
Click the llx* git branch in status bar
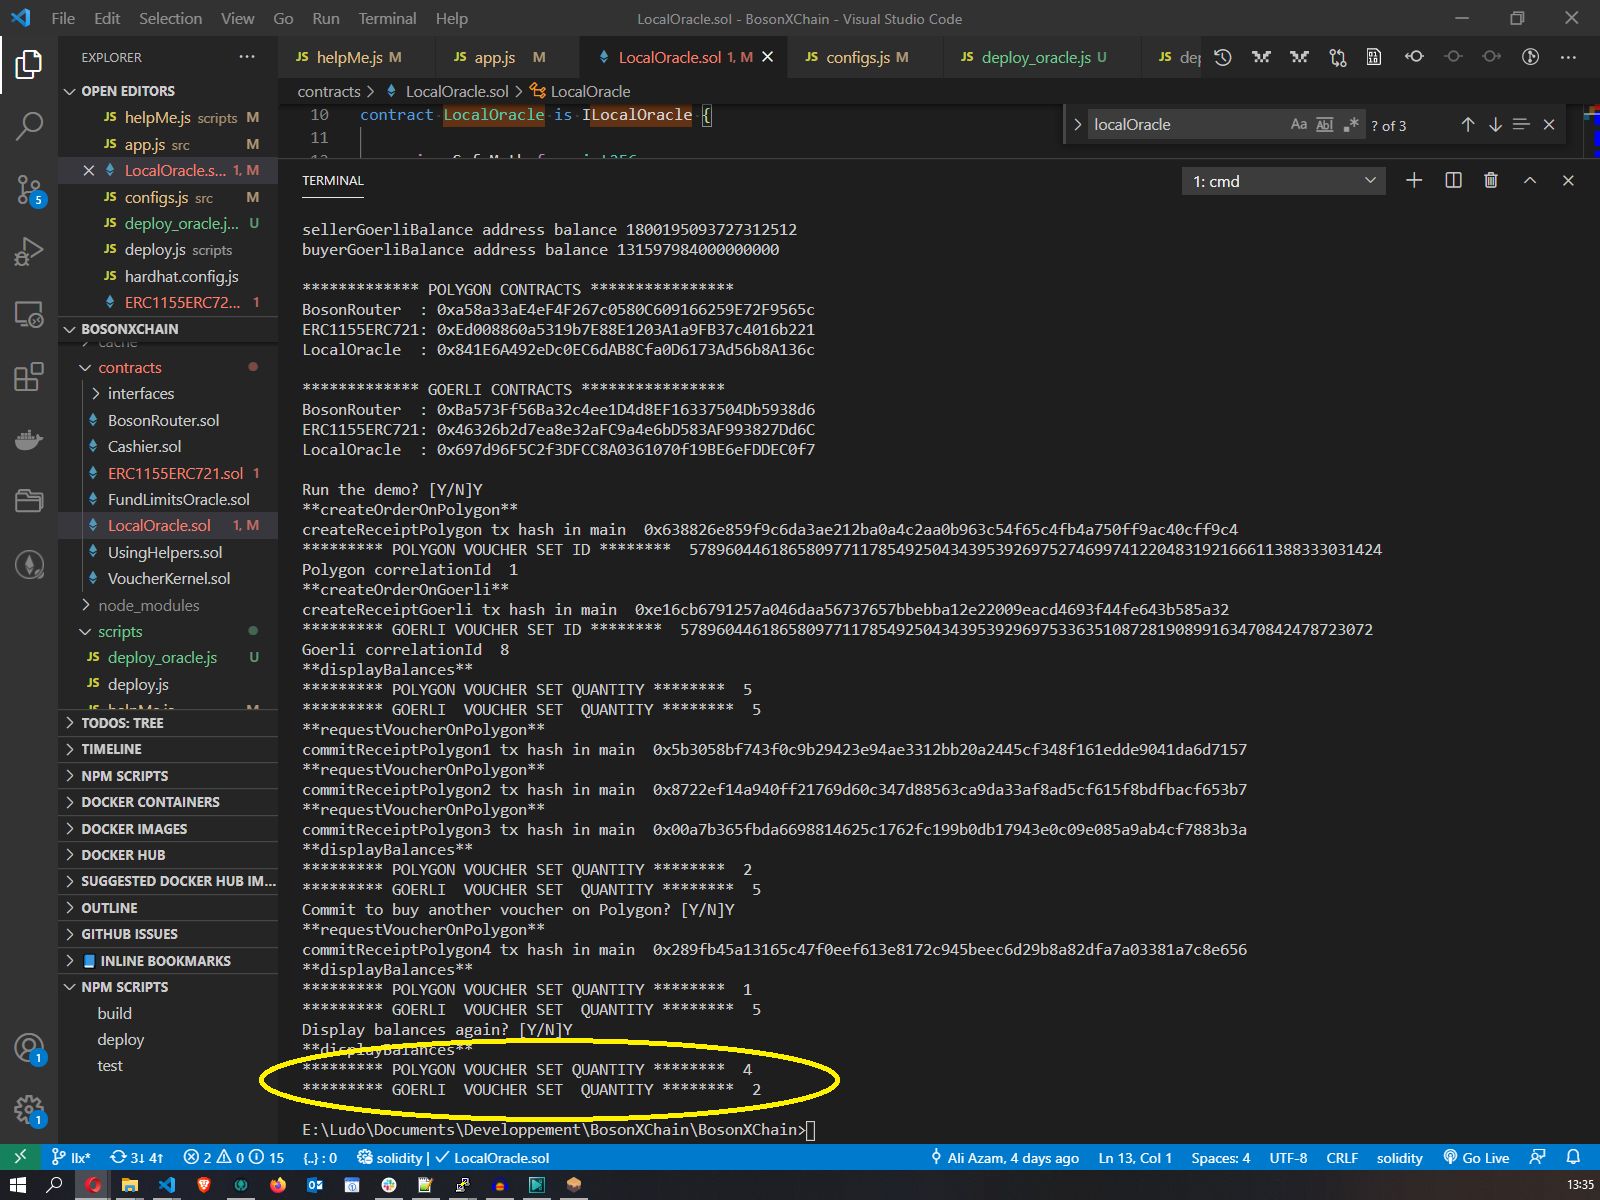pyautogui.click(x=71, y=1157)
